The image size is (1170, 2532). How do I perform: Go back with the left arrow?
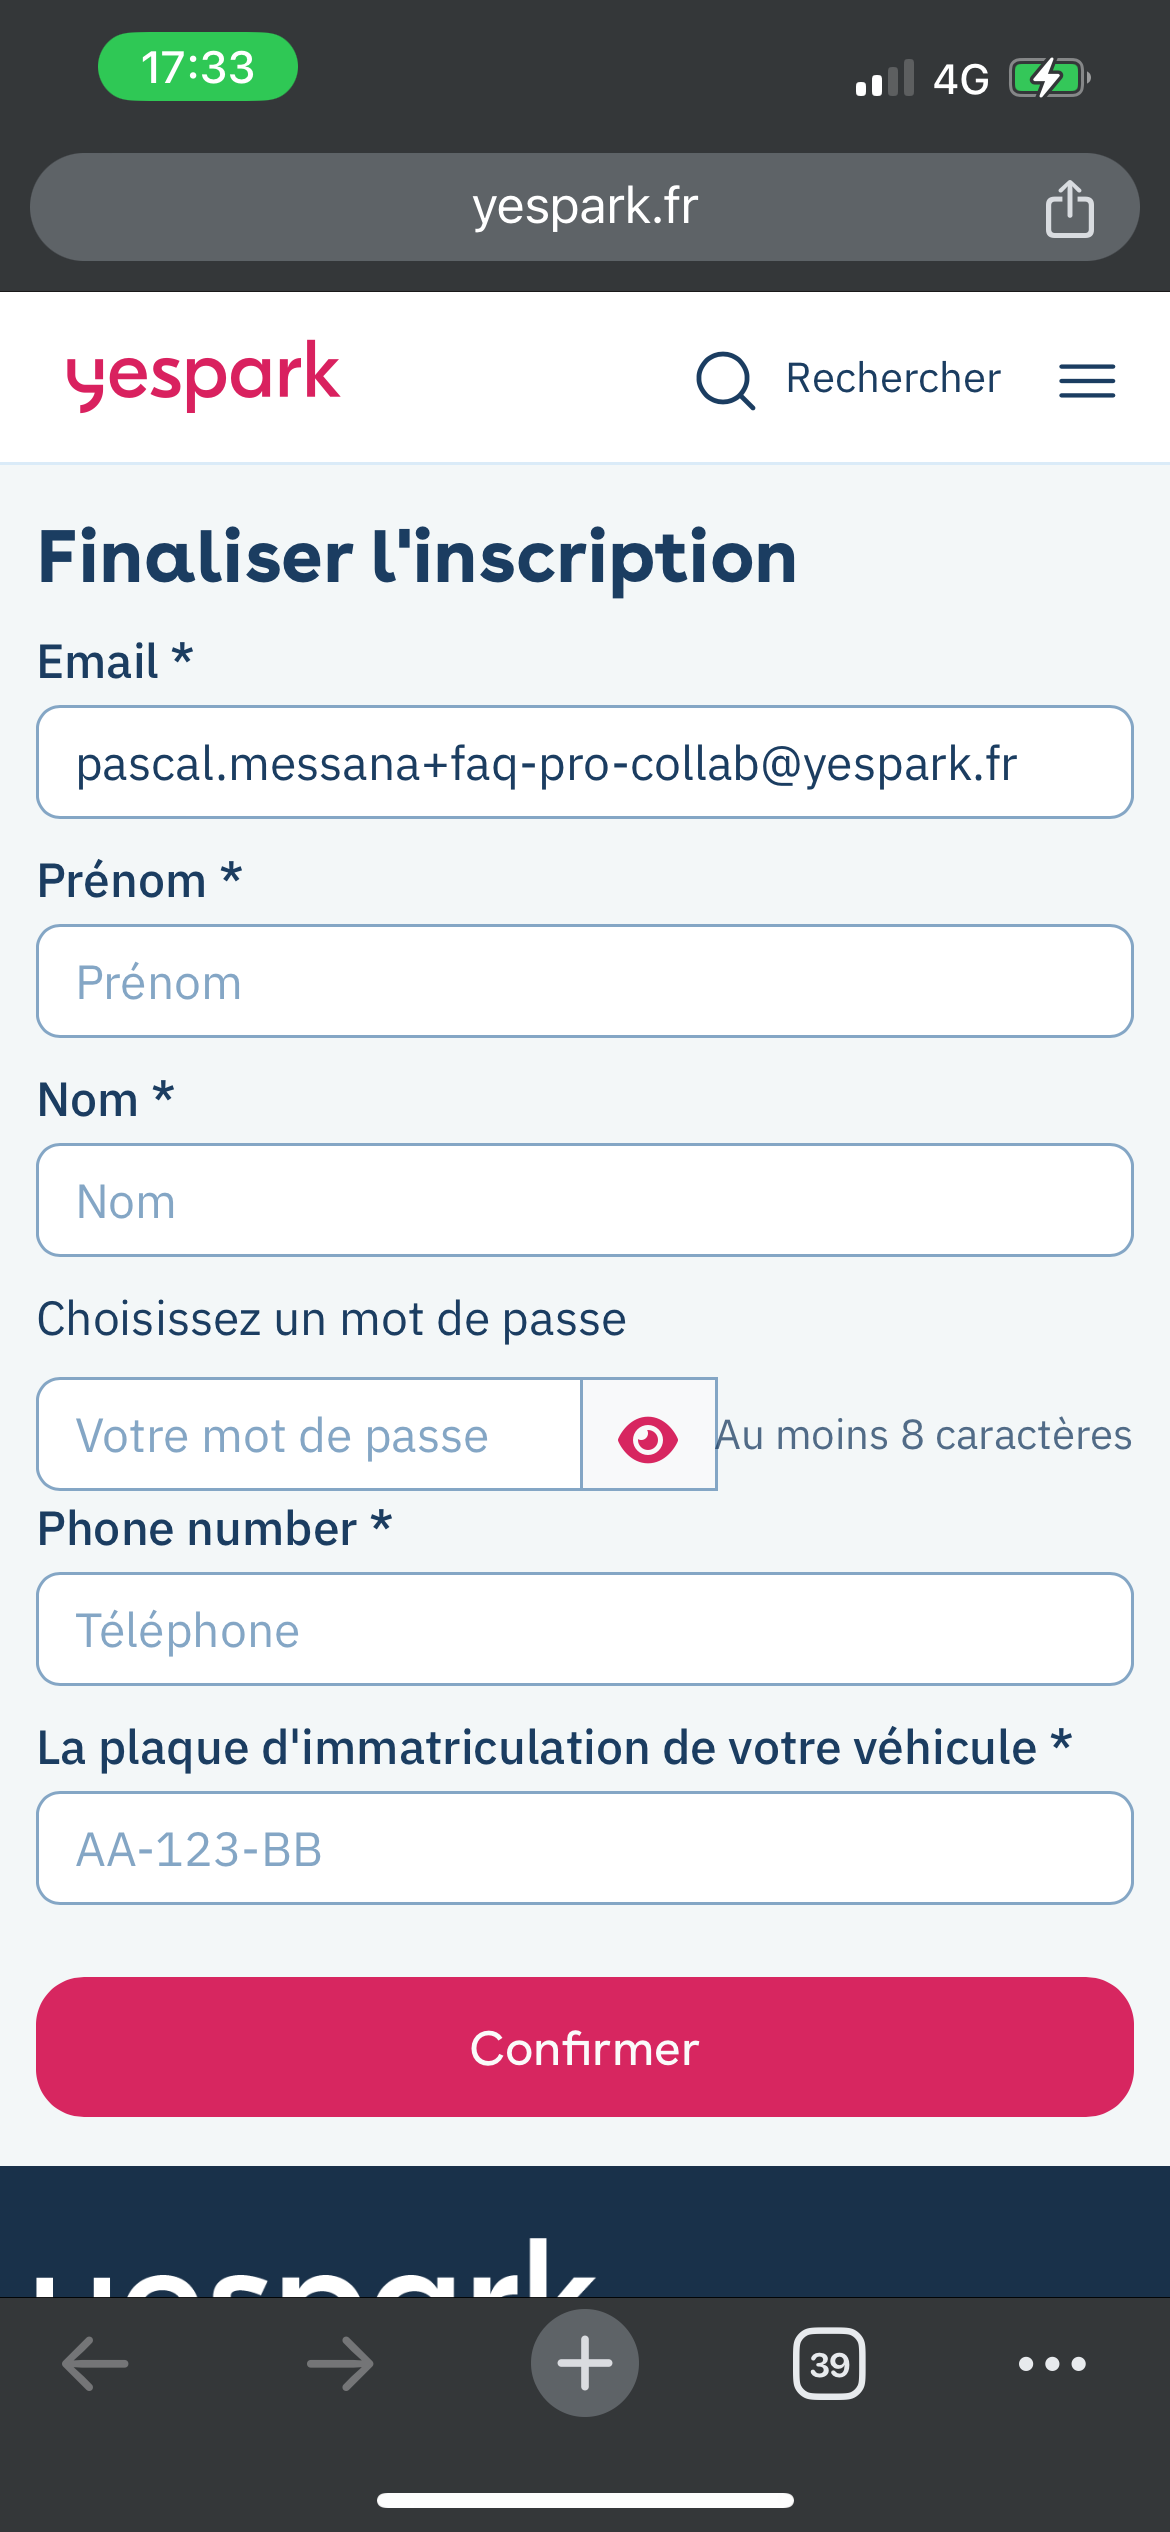[95, 2364]
